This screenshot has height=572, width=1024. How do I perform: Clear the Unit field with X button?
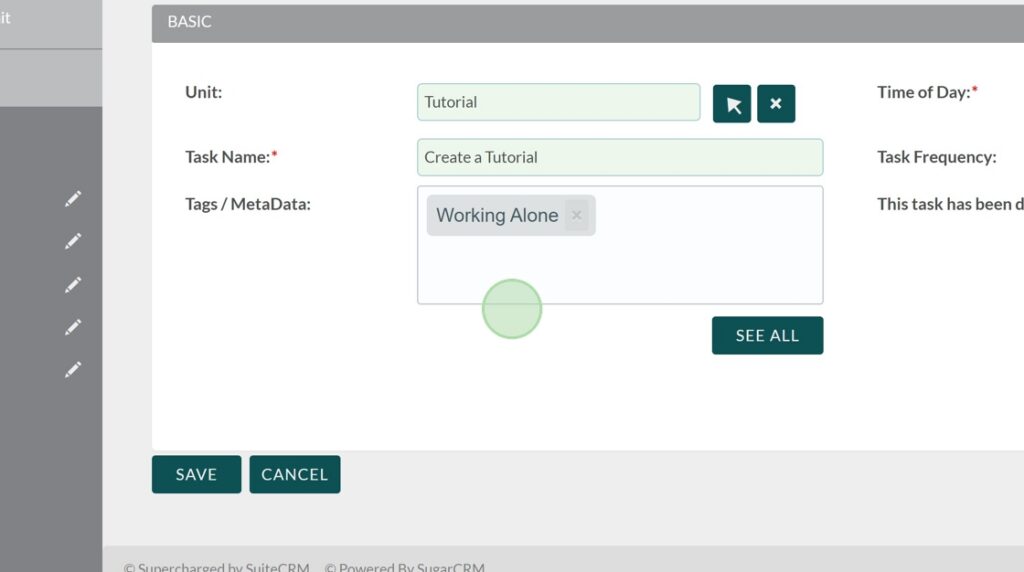(776, 104)
